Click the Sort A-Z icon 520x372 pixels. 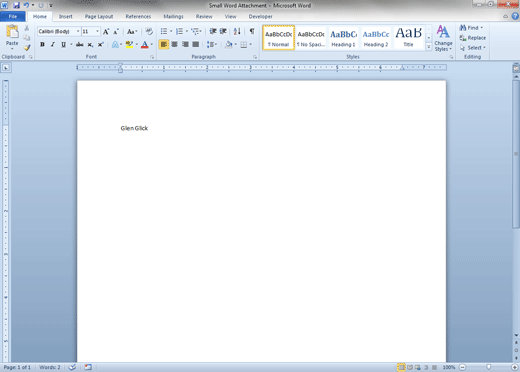tap(237, 31)
